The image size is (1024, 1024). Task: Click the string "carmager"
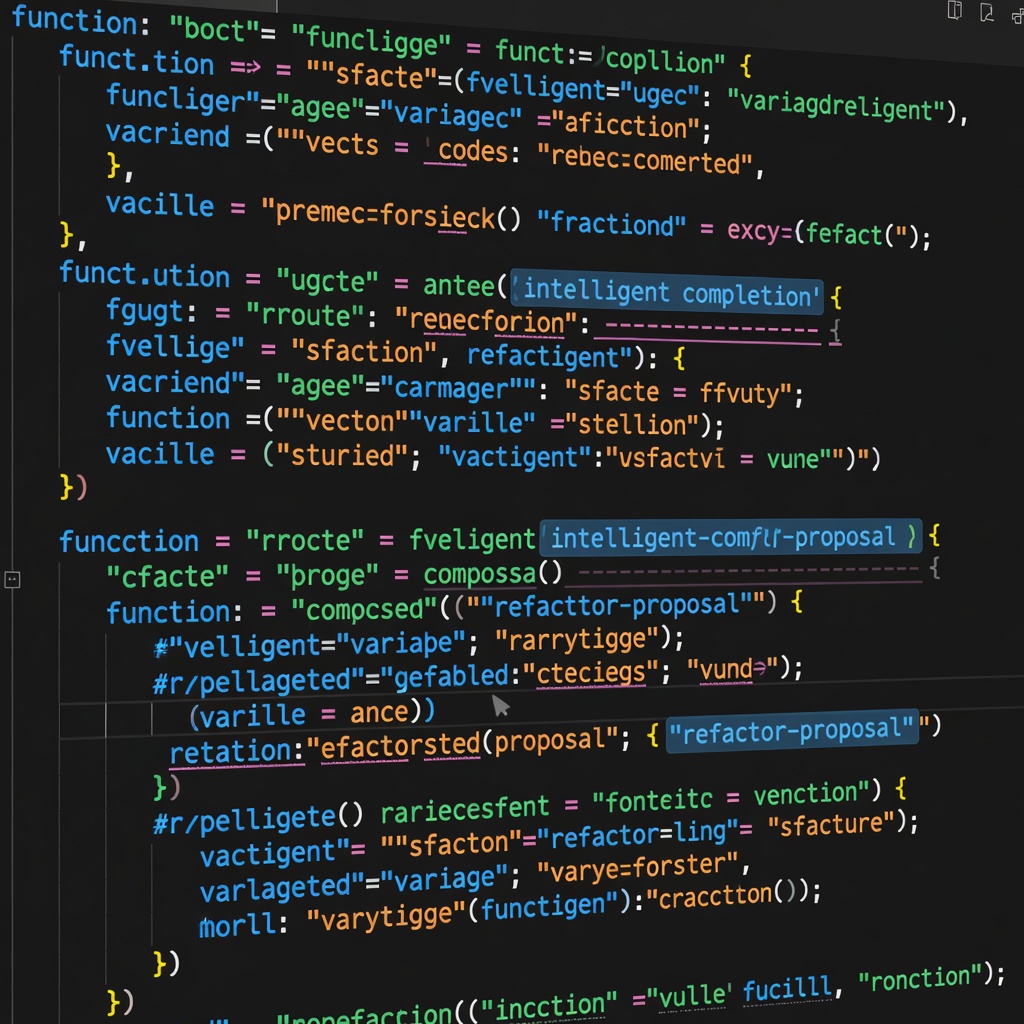click(458, 388)
